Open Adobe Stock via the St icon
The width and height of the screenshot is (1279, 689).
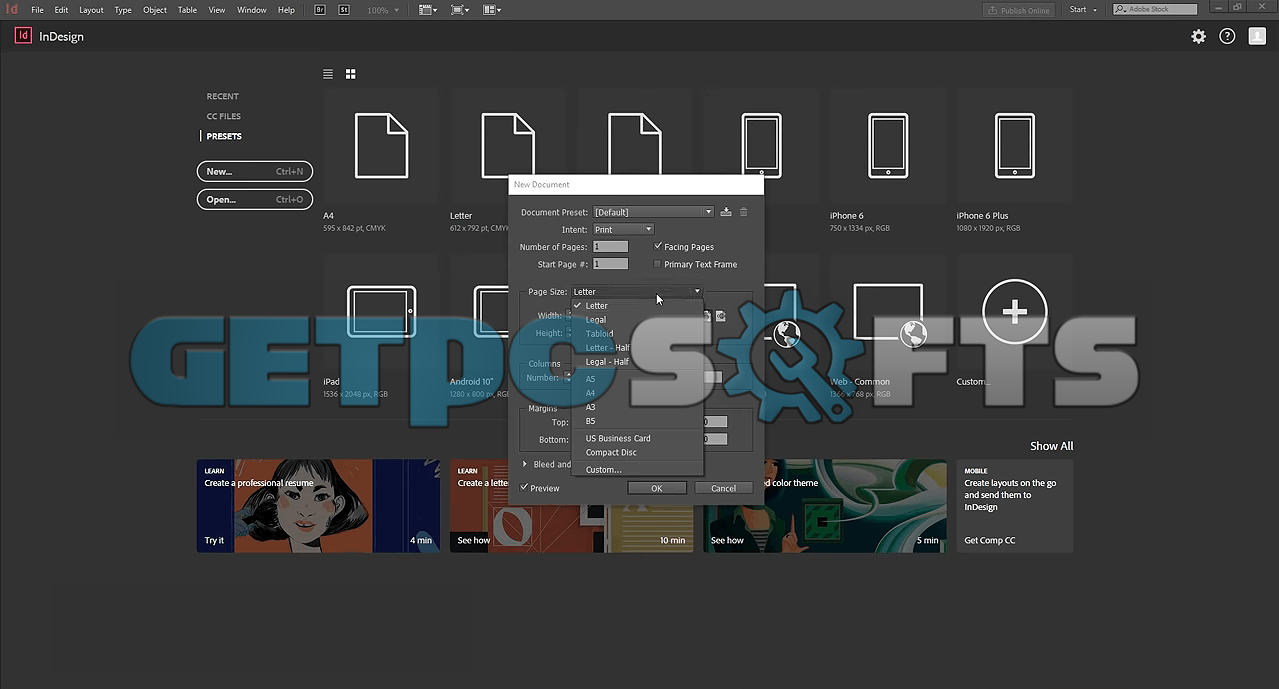(344, 9)
